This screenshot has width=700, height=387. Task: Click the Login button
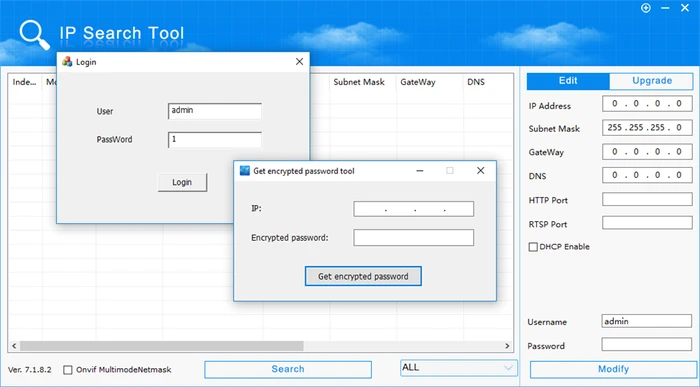point(182,182)
